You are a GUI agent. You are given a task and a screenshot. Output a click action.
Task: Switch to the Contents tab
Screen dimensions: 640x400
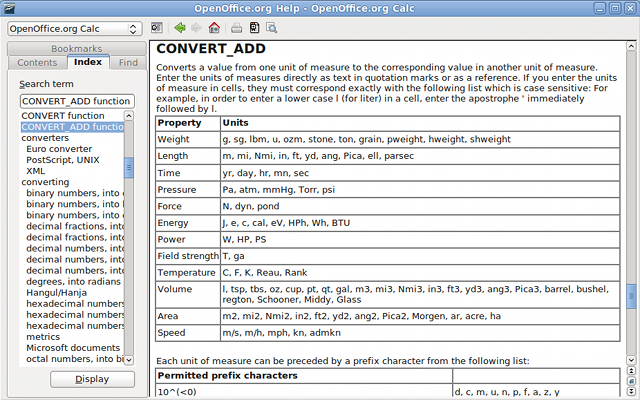coord(38,62)
